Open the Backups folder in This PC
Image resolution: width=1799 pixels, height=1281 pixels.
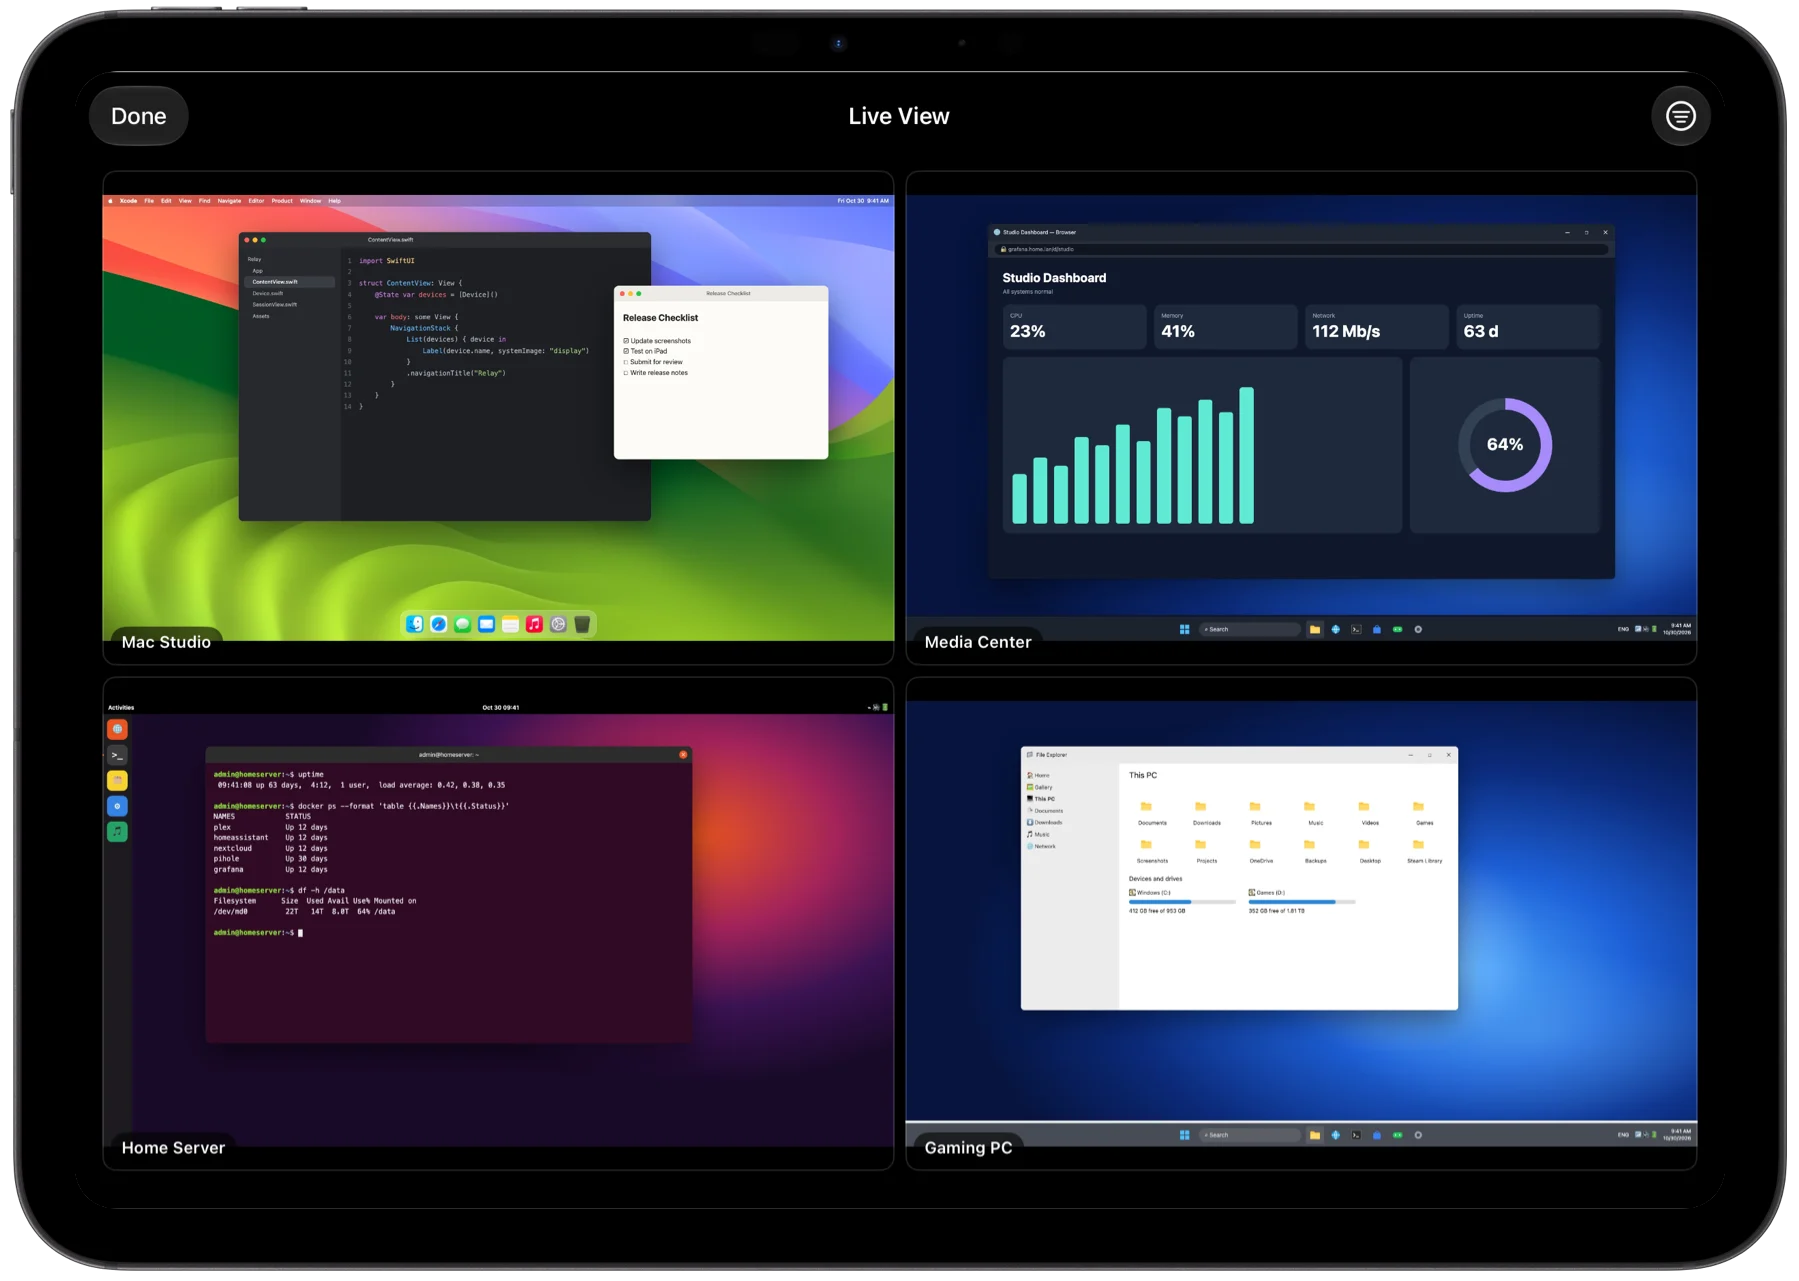tap(1315, 849)
